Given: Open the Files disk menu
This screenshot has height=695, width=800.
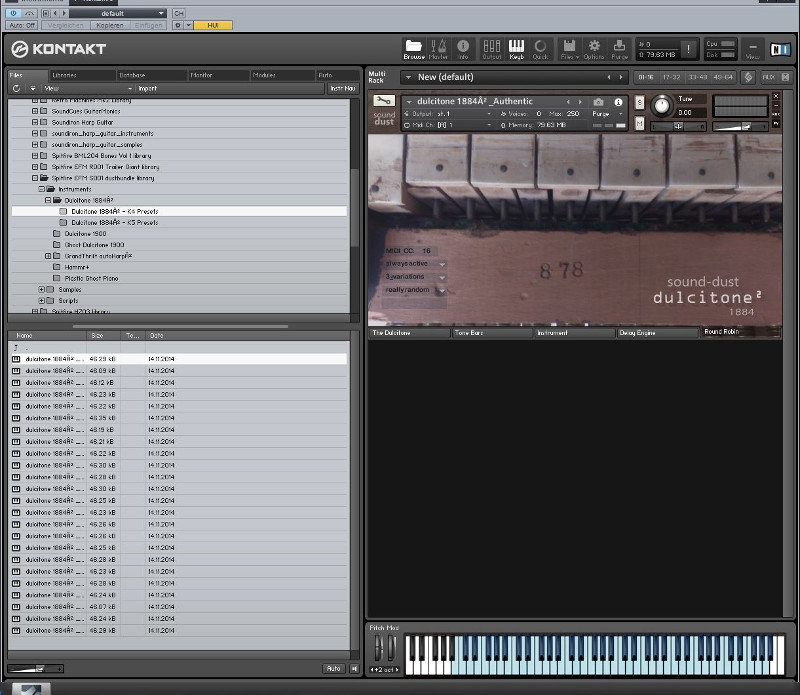Looking at the screenshot, I should click(570, 49).
